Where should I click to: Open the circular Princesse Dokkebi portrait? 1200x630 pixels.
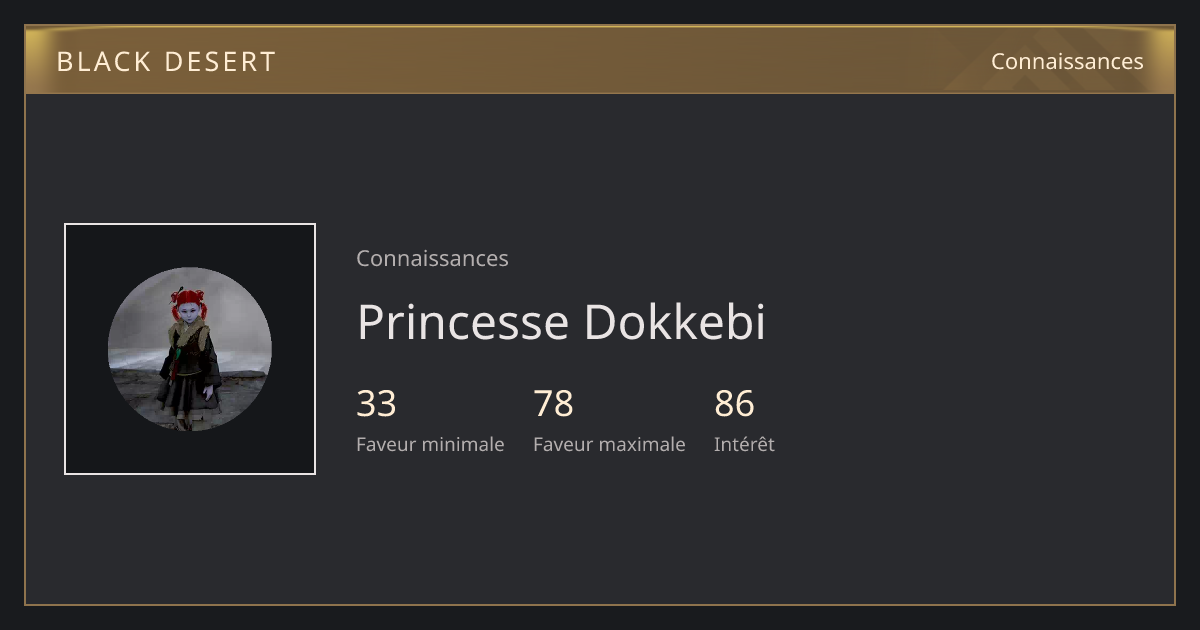point(190,349)
